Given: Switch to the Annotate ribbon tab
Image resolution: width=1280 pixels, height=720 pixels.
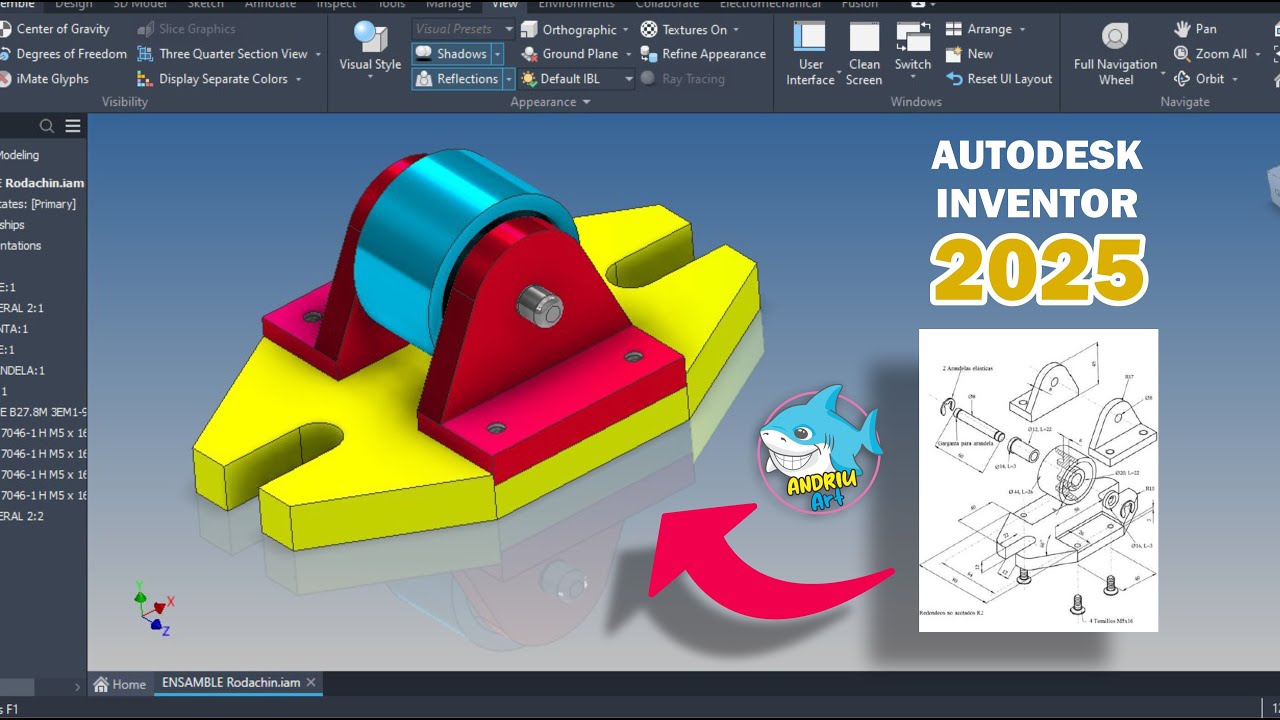Looking at the screenshot, I should point(271,5).
